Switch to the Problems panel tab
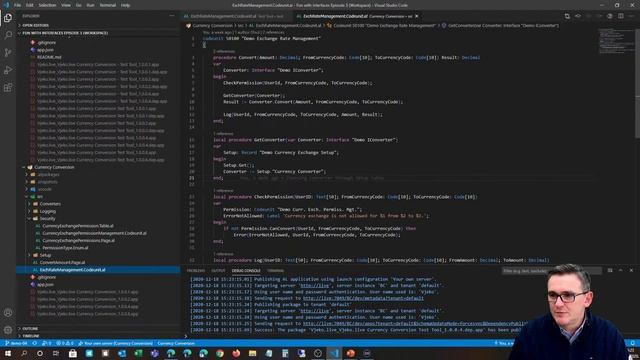Image resolution: width=640 pixels, height=360 pixels. pyautogui.click(x=196, y=271)
